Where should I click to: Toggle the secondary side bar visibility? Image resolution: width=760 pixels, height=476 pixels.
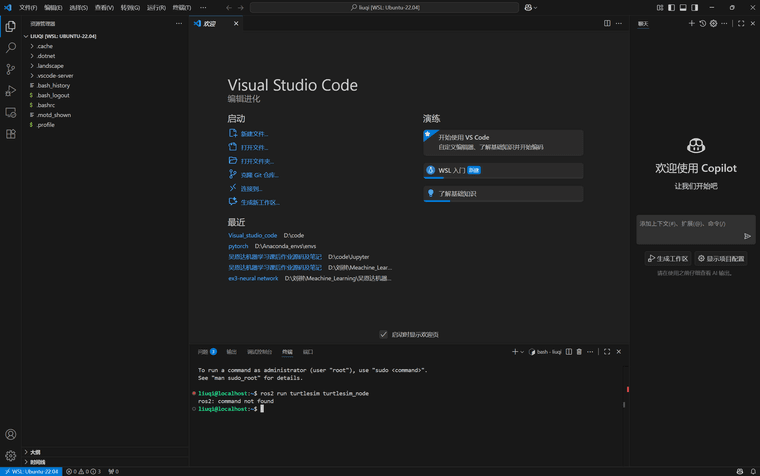[x=695, y=7]
